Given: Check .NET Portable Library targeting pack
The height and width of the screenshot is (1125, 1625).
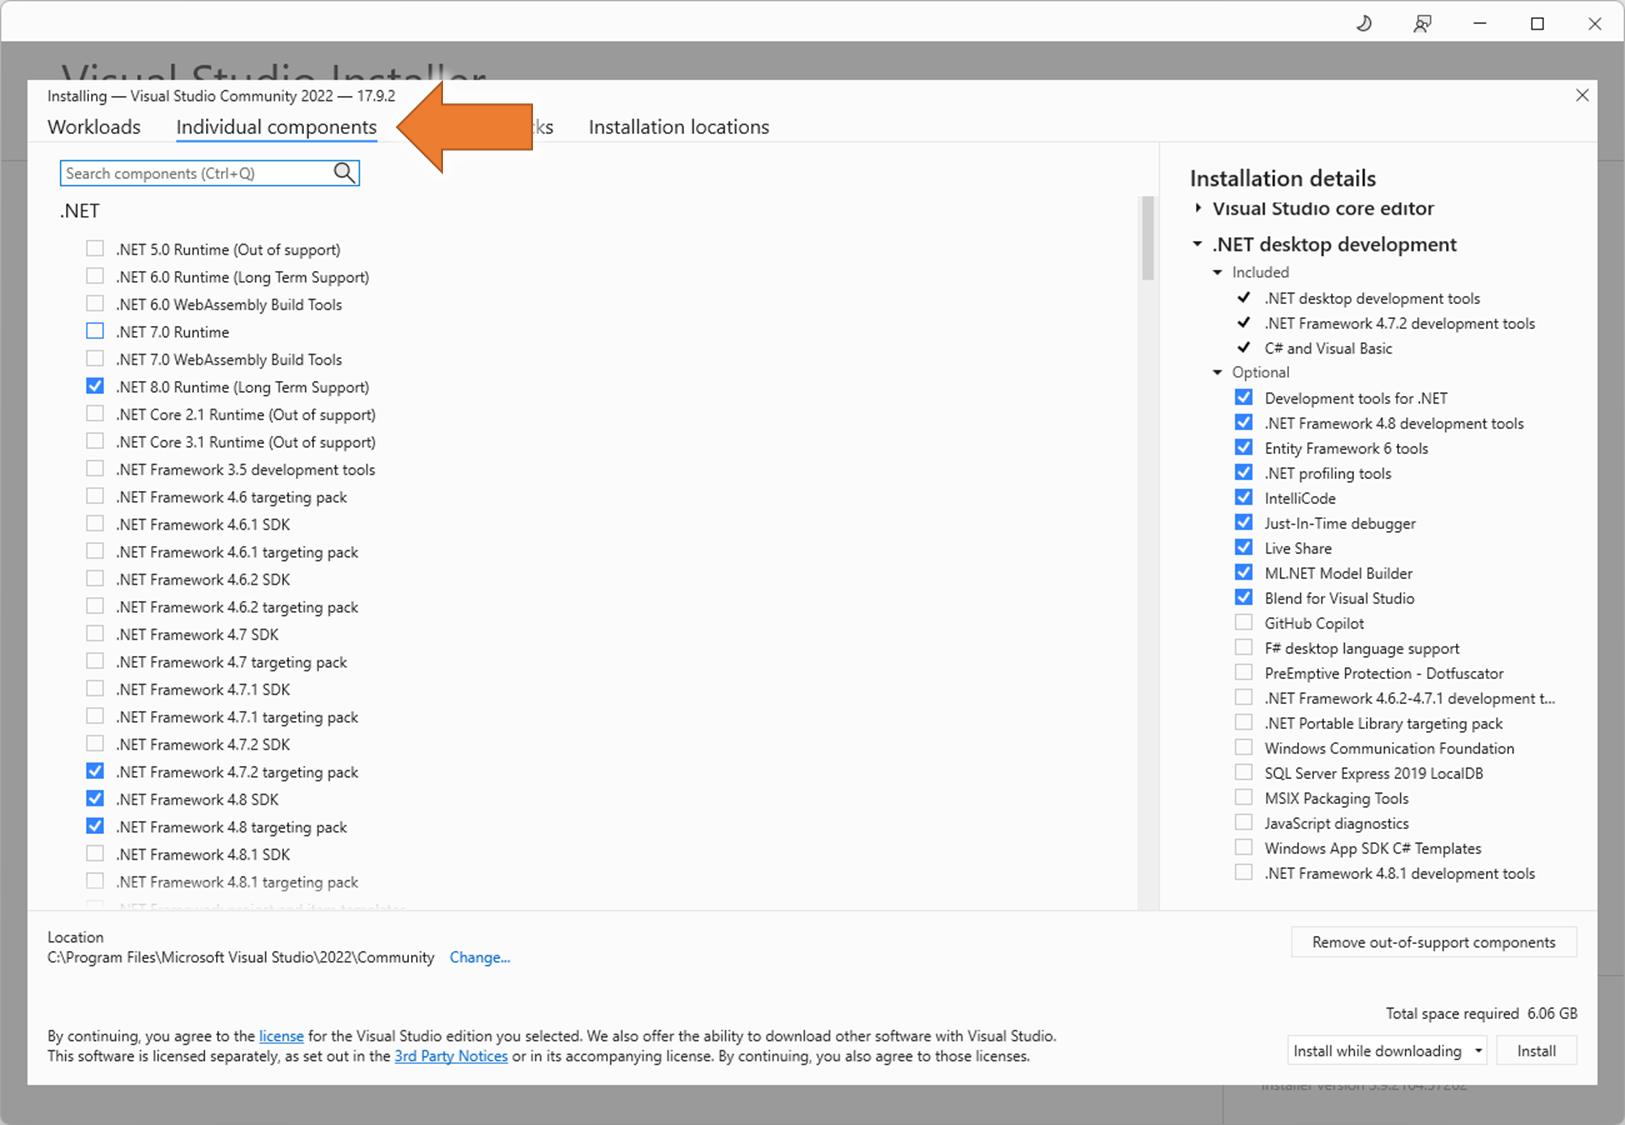Looking at the screenshot, I should (x=1244, y=723).
